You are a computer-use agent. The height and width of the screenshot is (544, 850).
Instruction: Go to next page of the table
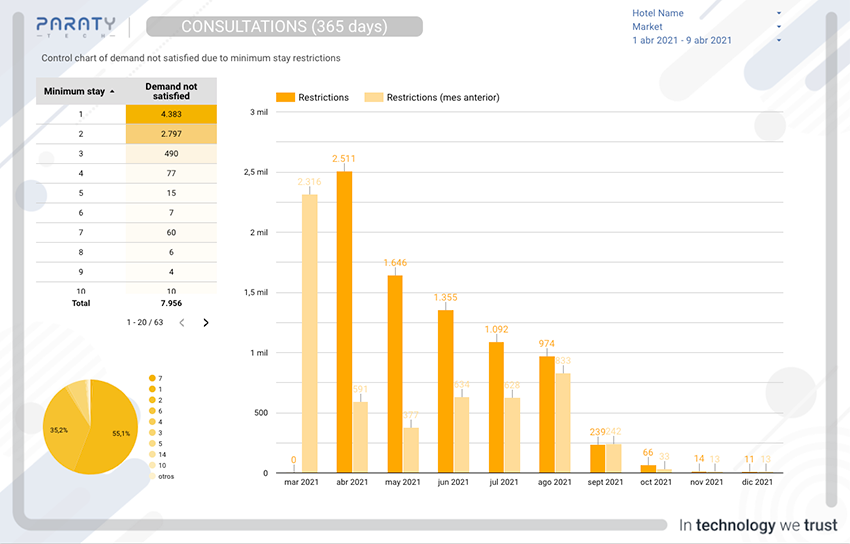pyautogui.click(x=205, y=323)
